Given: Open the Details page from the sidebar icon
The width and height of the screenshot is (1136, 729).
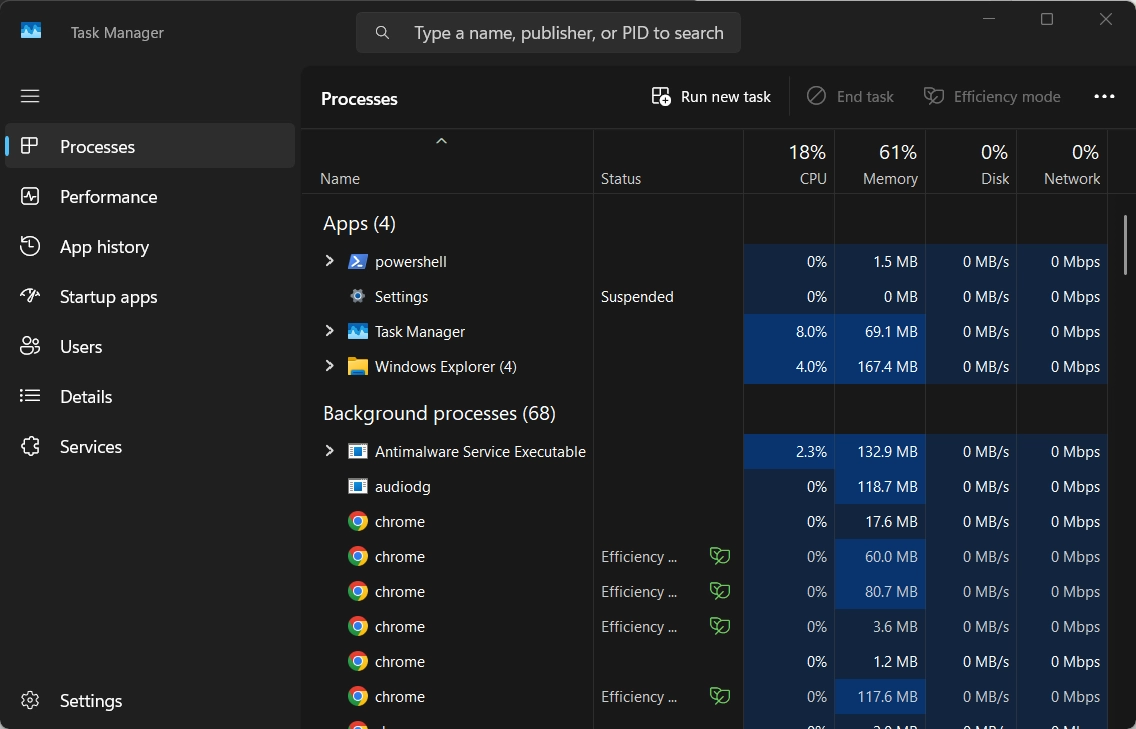Looking at the screenshot, I should tap(30, 396).
